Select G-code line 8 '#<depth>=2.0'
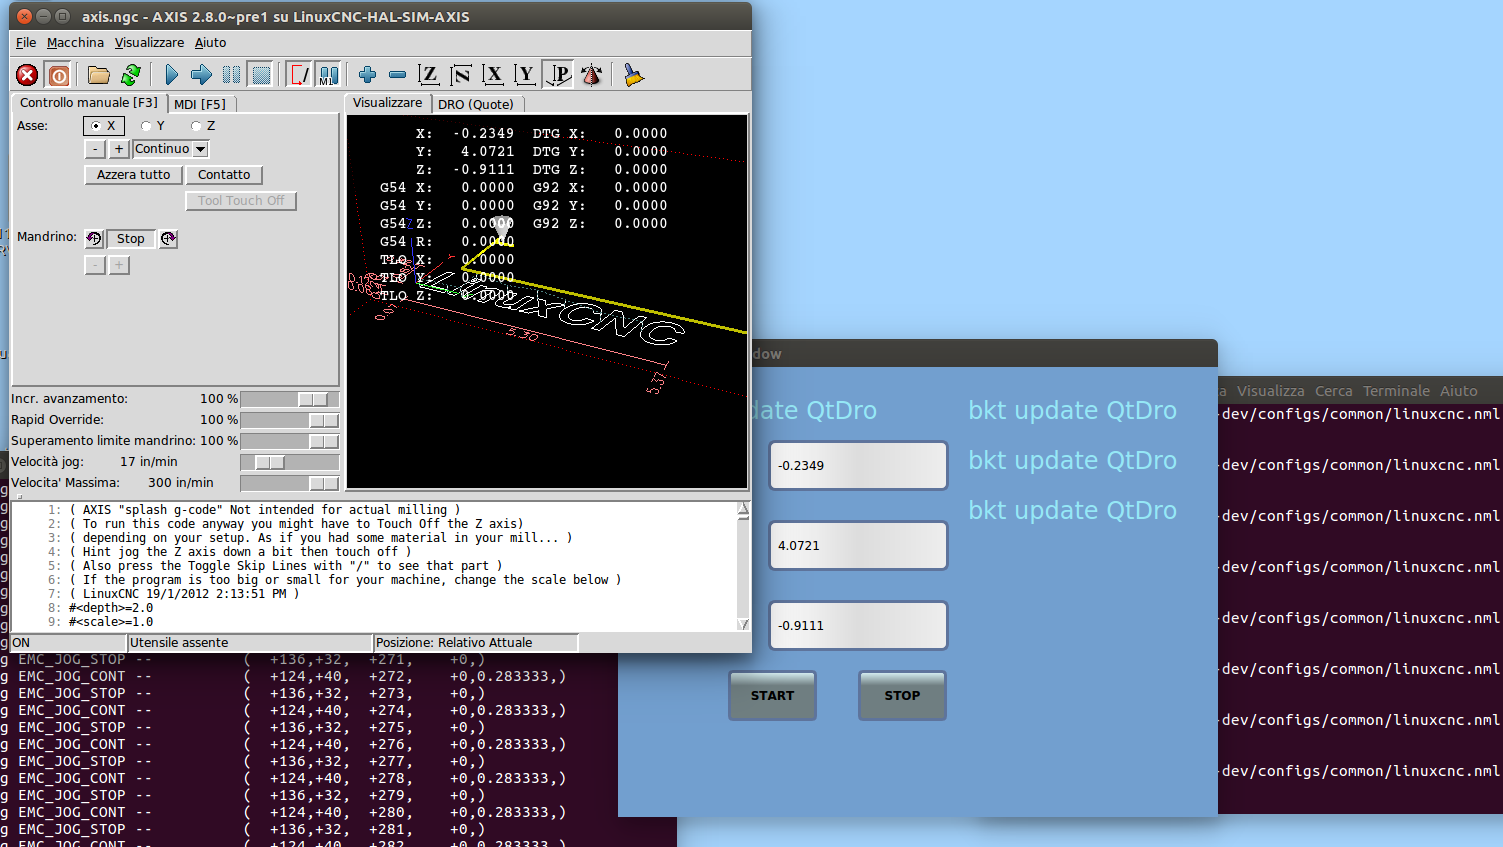1503x847 pixels. [x=111, y=608]
